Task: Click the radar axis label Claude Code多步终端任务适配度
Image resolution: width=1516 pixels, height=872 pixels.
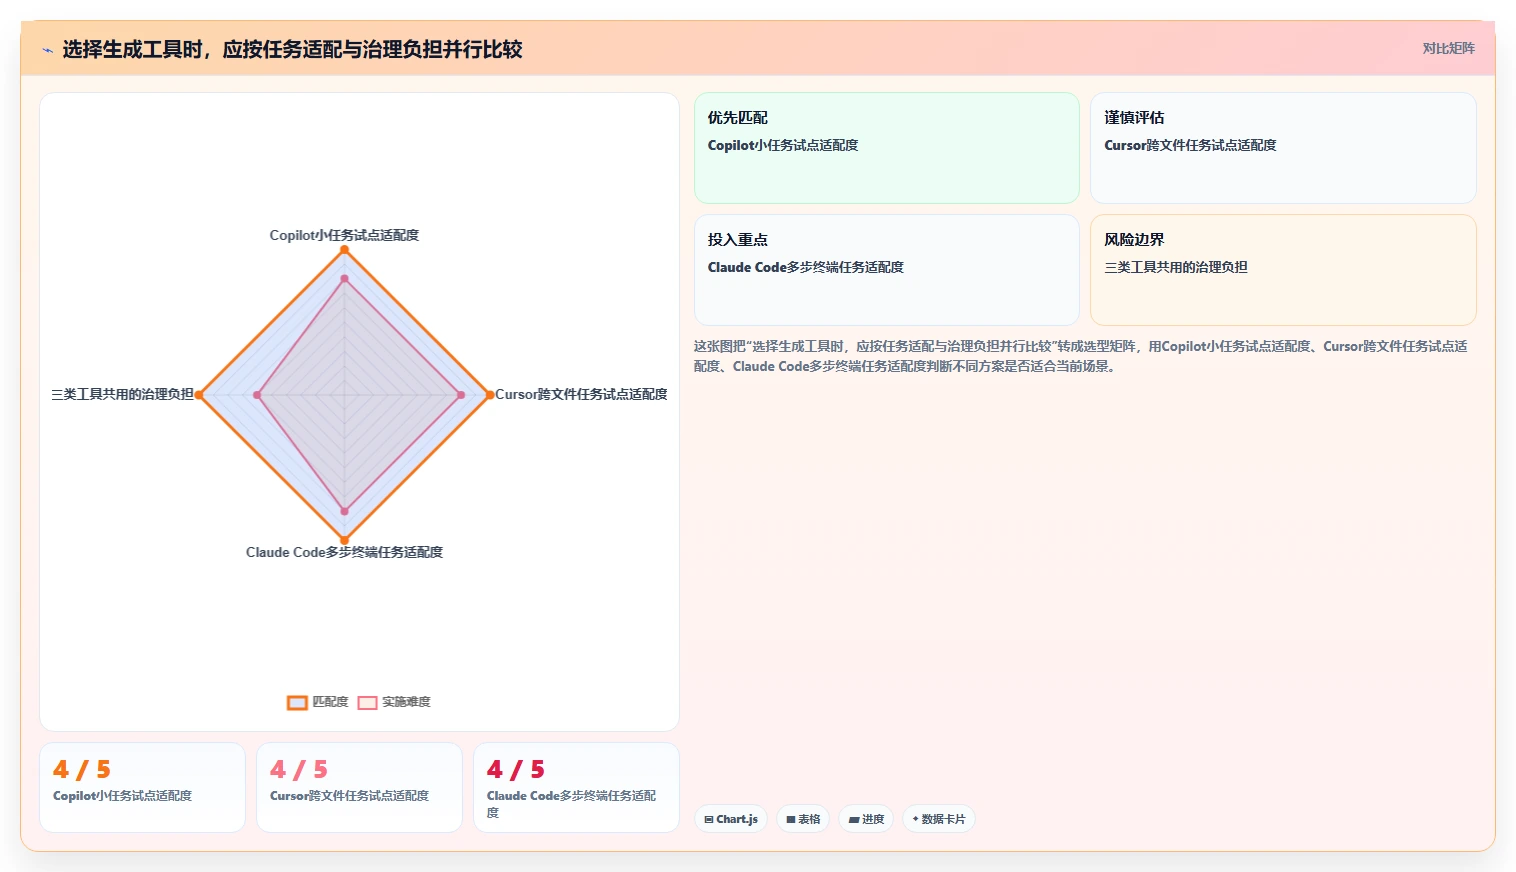Action: pyautogui.click(x=344, y=552)
